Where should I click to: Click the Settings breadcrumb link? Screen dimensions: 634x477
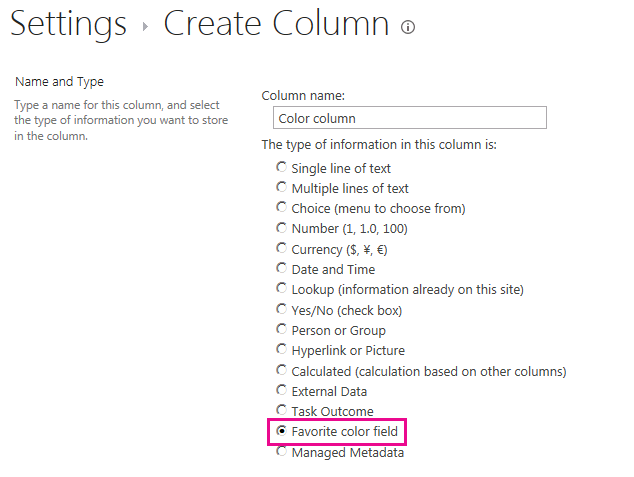pyautogui.click(x=69, y=24)
